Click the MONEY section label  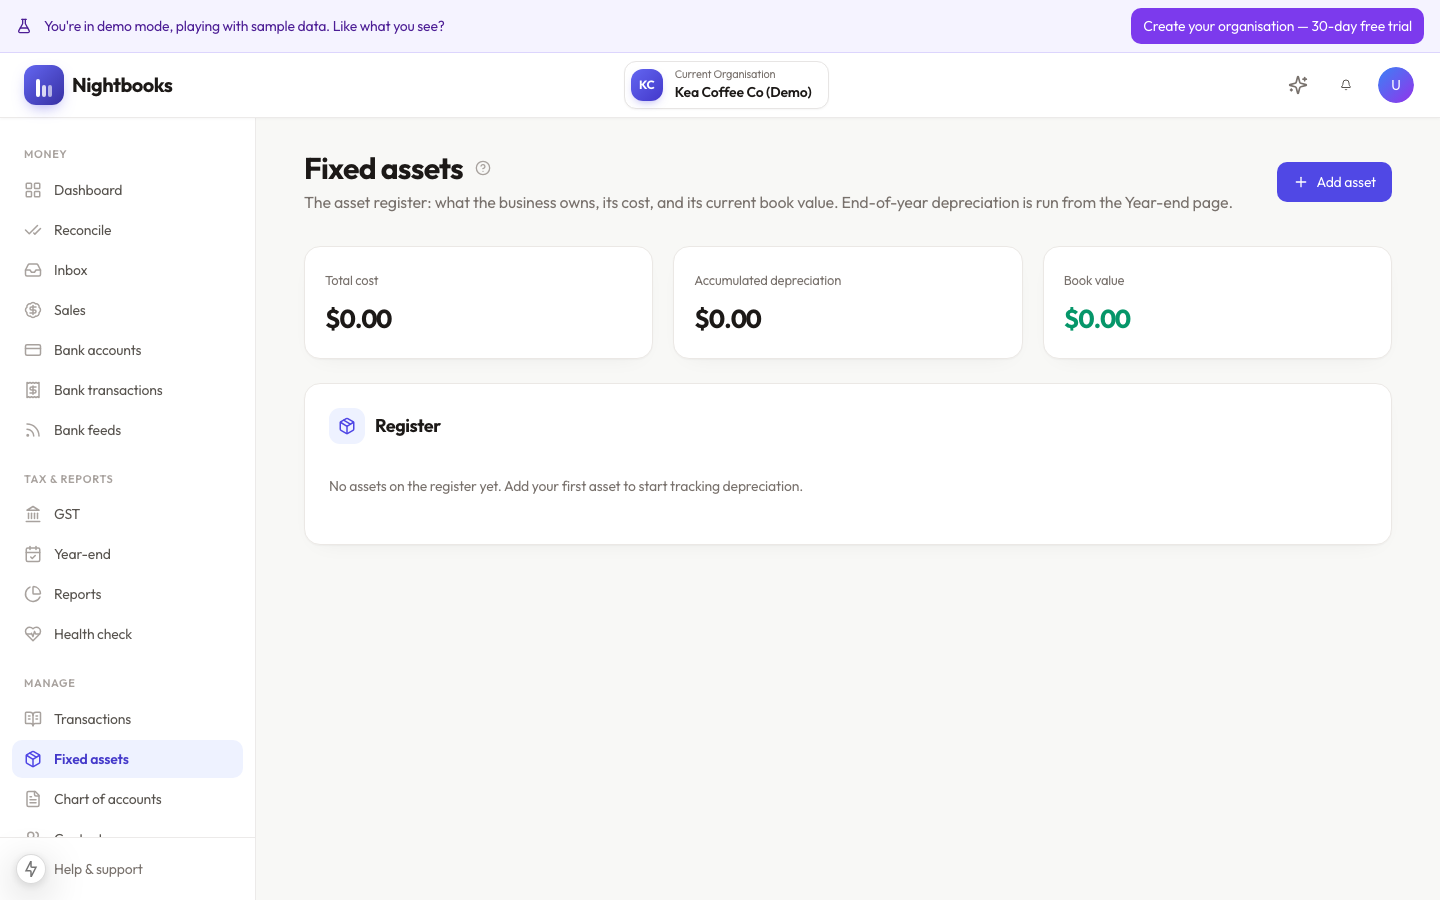pyautogui.click(x=45, y=154)
